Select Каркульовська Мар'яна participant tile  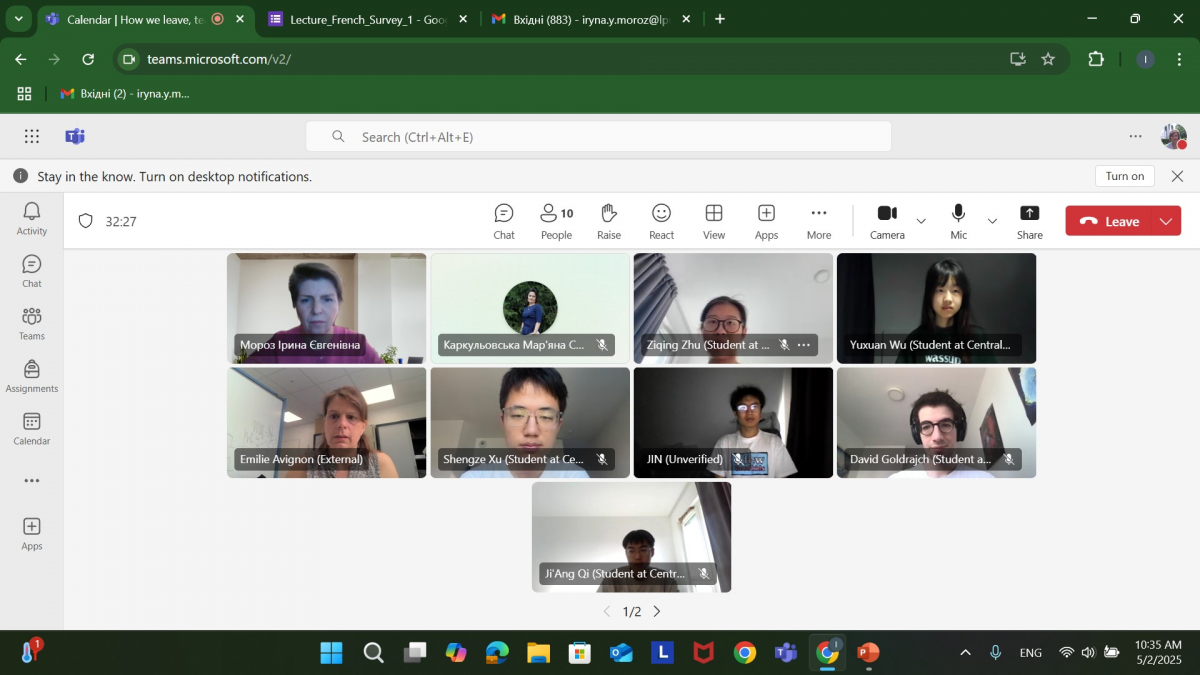point(530,308)
